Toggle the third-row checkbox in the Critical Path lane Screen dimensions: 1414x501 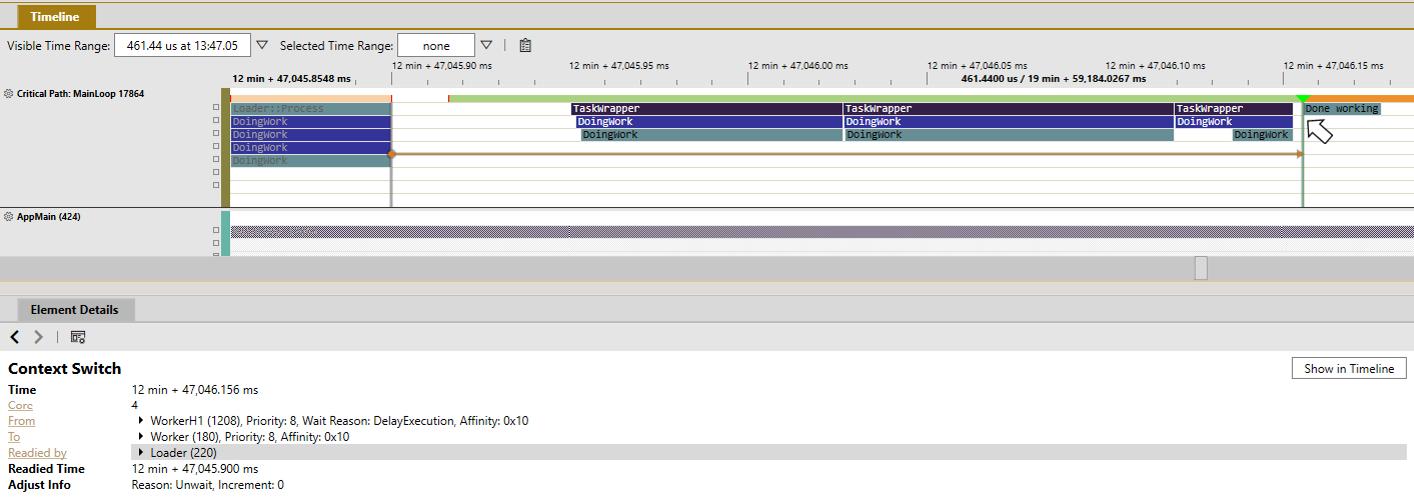[x=216, y=134]
